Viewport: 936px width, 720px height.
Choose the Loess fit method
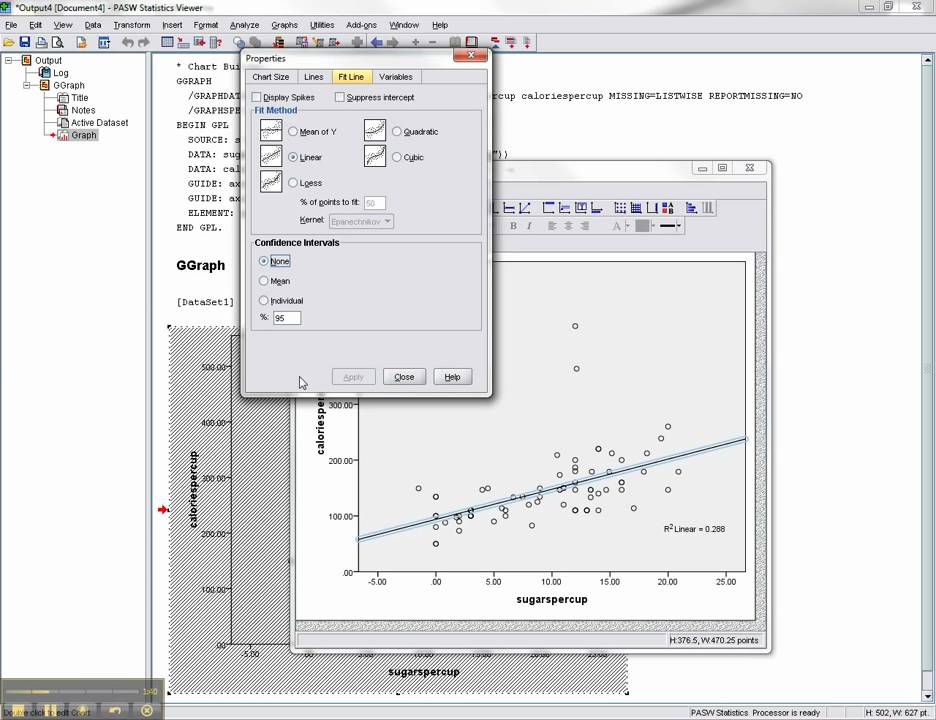[x=293, y=183]
